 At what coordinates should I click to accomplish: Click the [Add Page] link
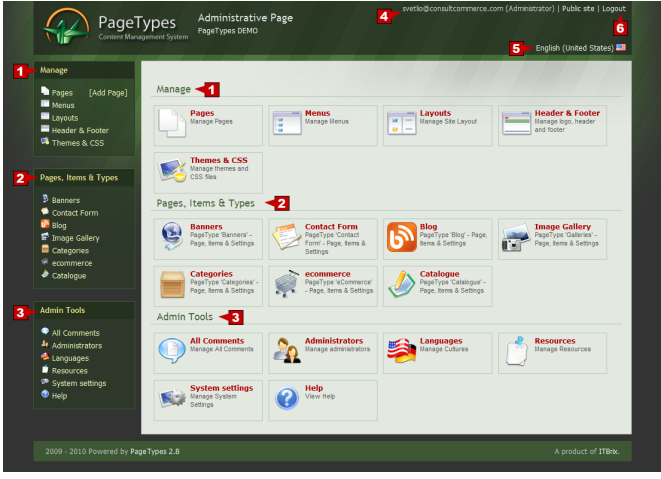[108, 93]
